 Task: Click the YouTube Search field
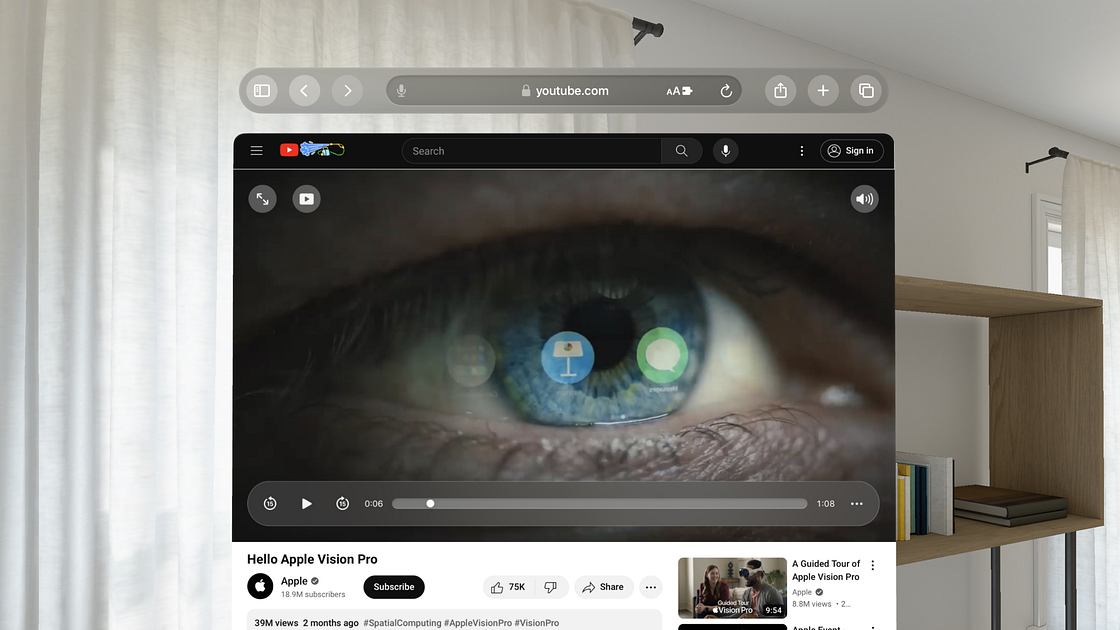[x=531, y=151]
